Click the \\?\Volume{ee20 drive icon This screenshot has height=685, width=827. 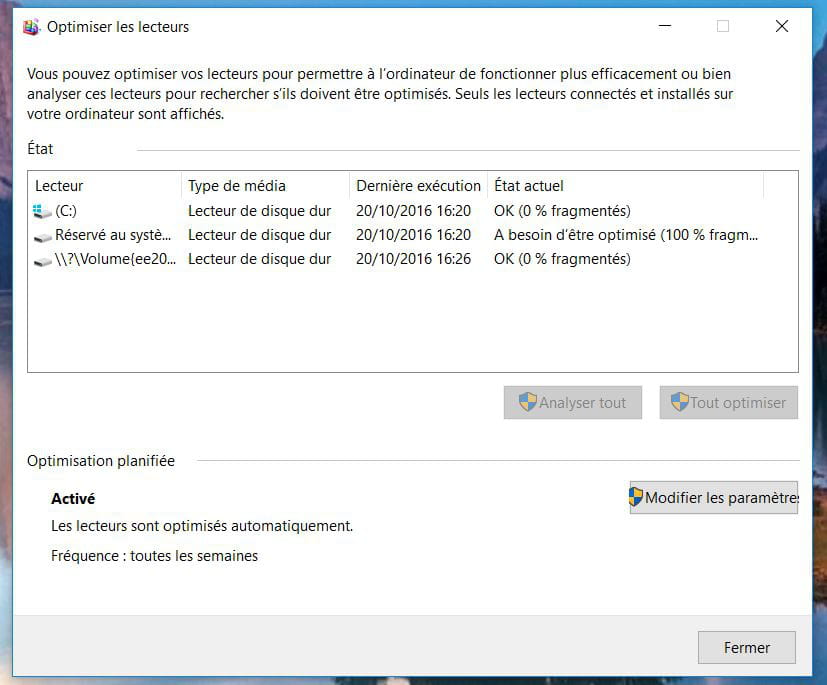coord(42,262)
